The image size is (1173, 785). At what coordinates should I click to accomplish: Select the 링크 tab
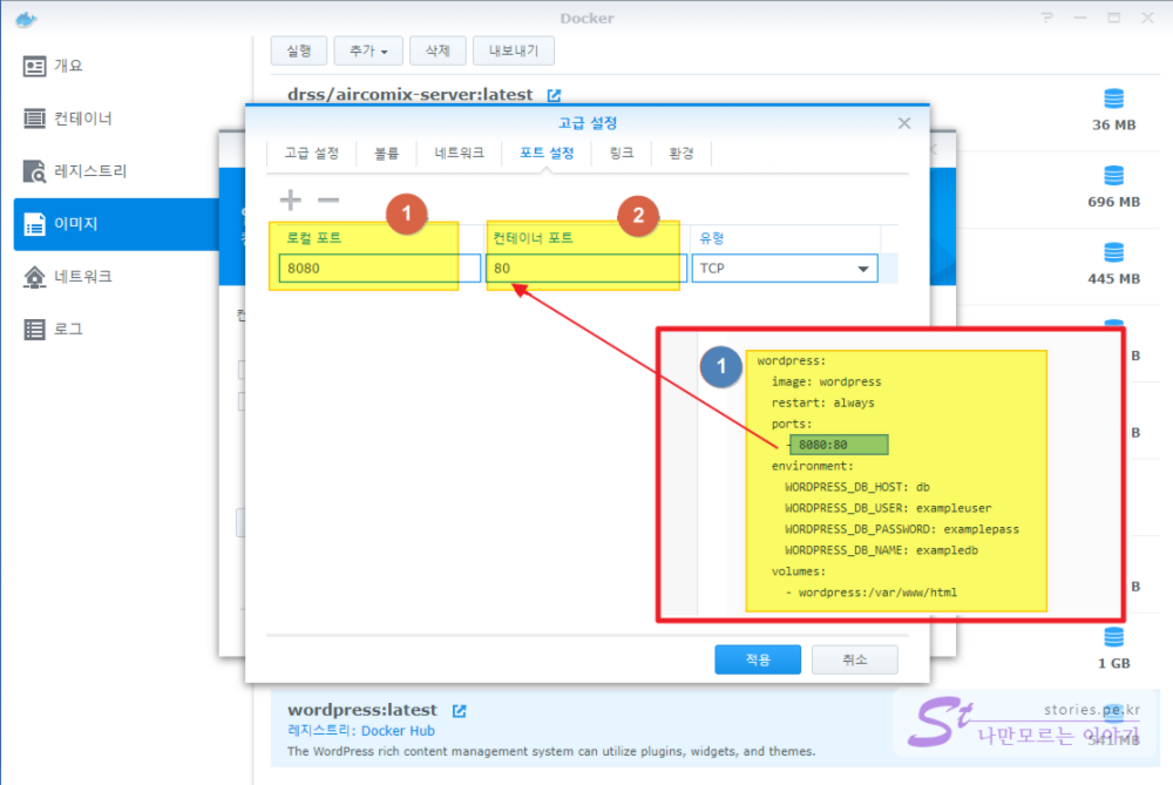(621, 153)
